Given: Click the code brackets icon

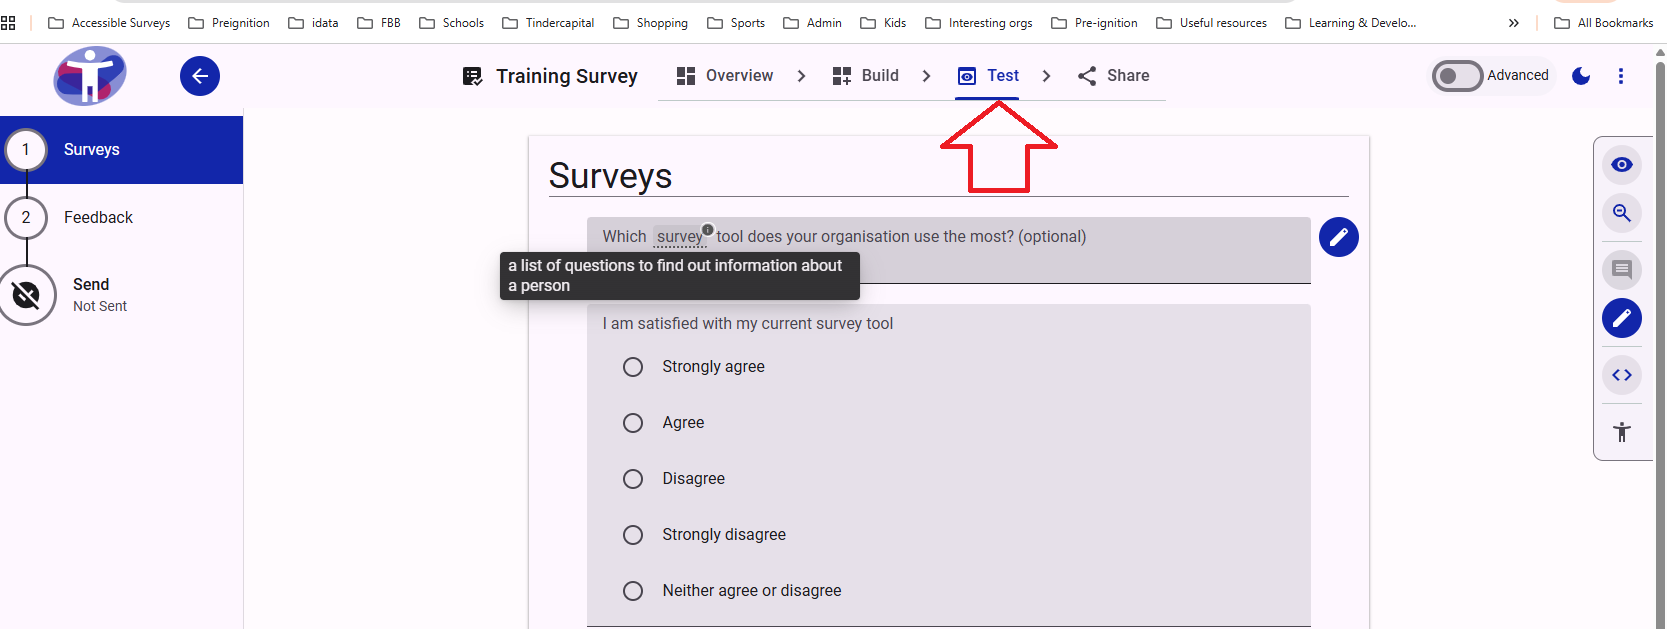Looking at the screenshot, I should pos(1621,375).
